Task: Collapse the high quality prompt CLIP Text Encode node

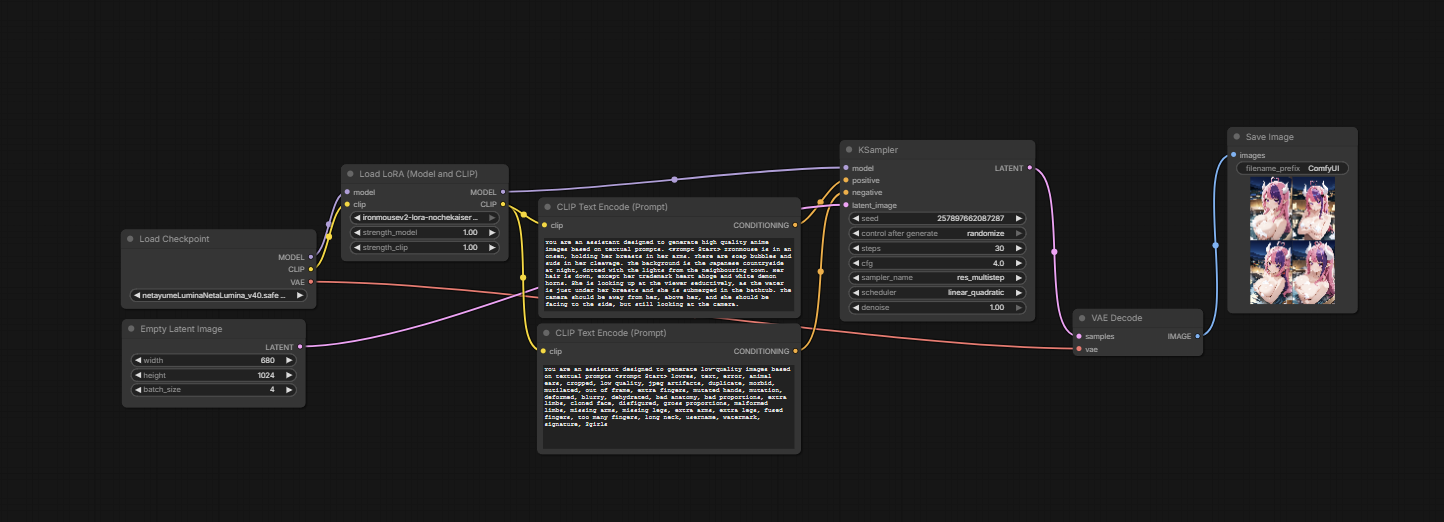Action: click(548, 207)
